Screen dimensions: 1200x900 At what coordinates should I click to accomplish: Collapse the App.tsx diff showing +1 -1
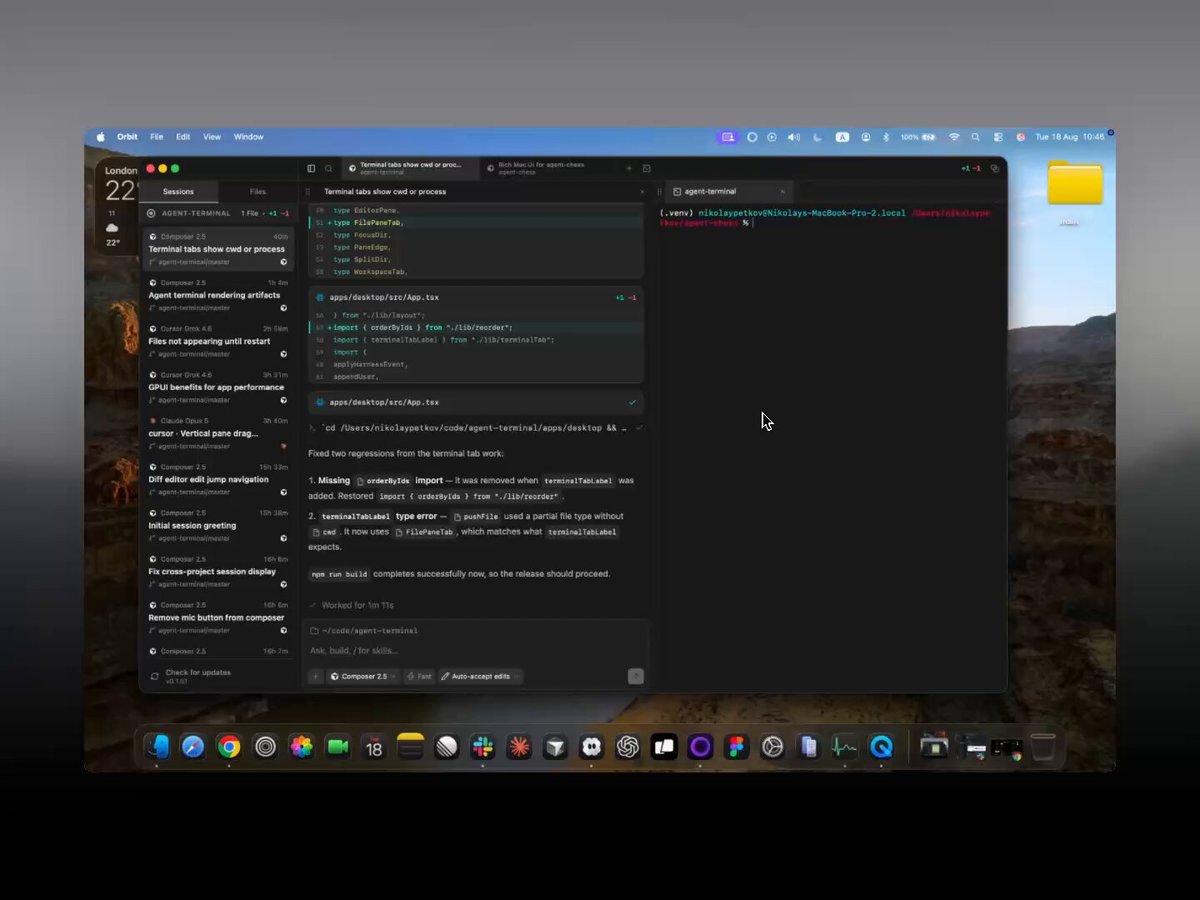[476, 297]
